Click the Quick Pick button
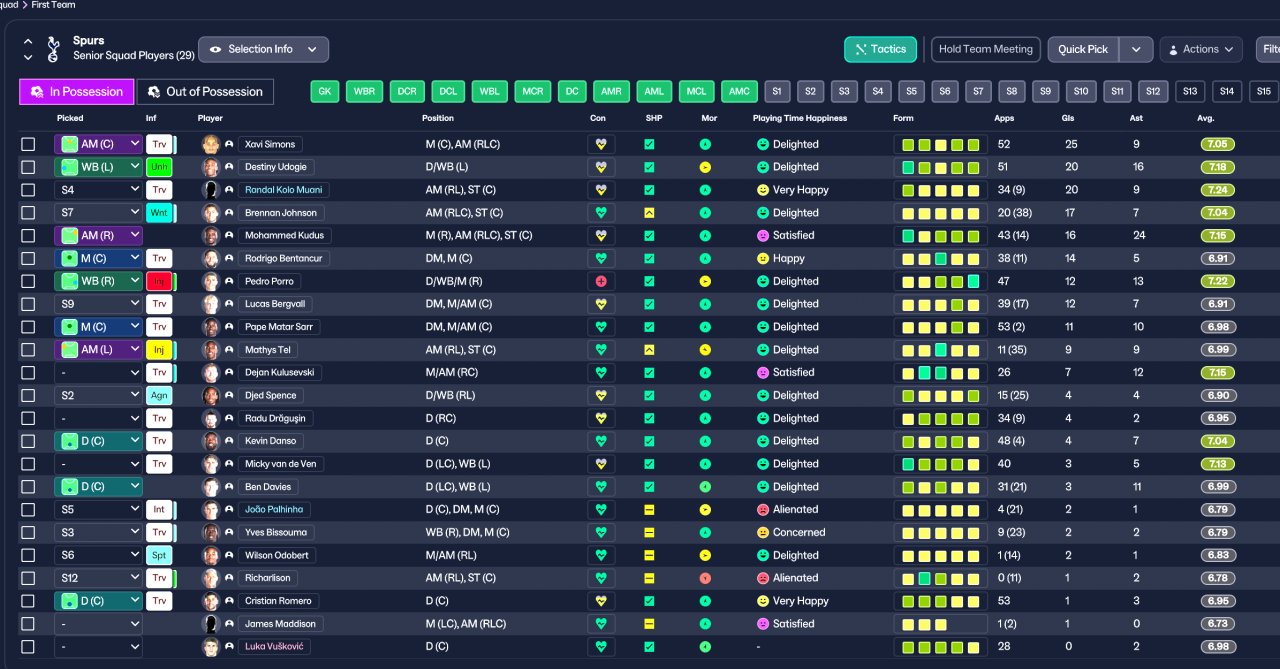 pyautogui.click(x=1084, y=49)
